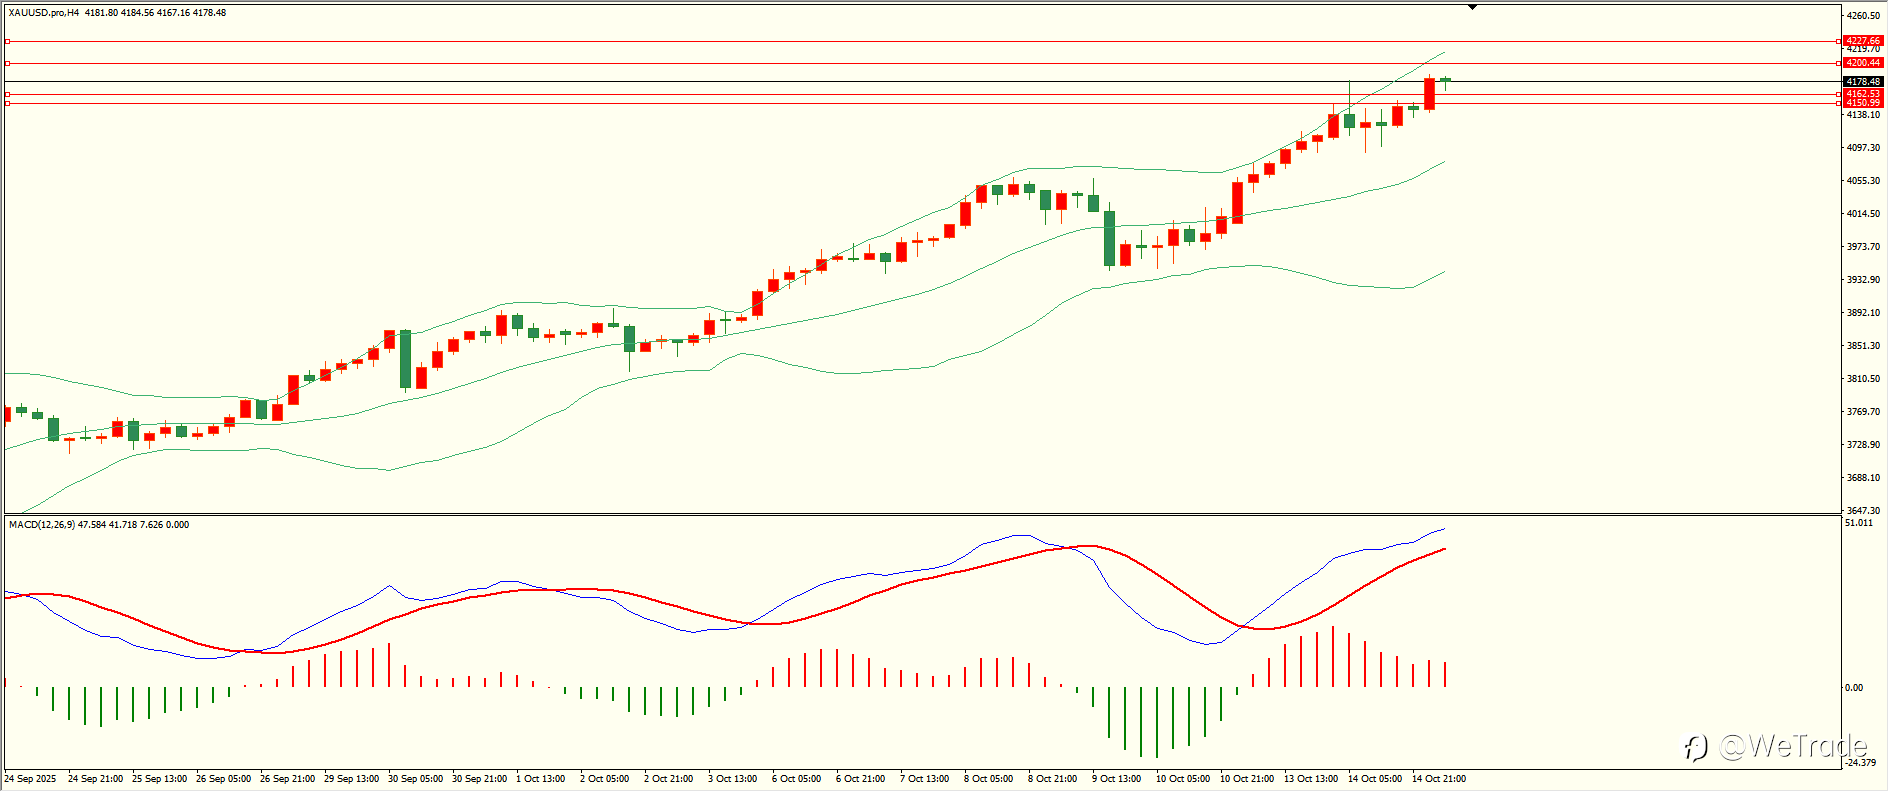
Task: Click the current price 4178.48 label
Action: (x=1863, y=82)
